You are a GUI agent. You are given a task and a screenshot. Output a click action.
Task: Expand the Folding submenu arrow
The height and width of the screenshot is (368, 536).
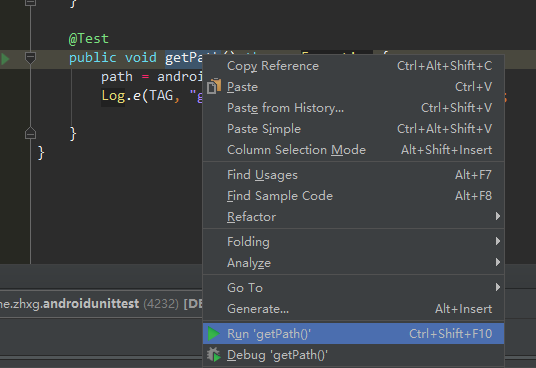click(498, 241)
